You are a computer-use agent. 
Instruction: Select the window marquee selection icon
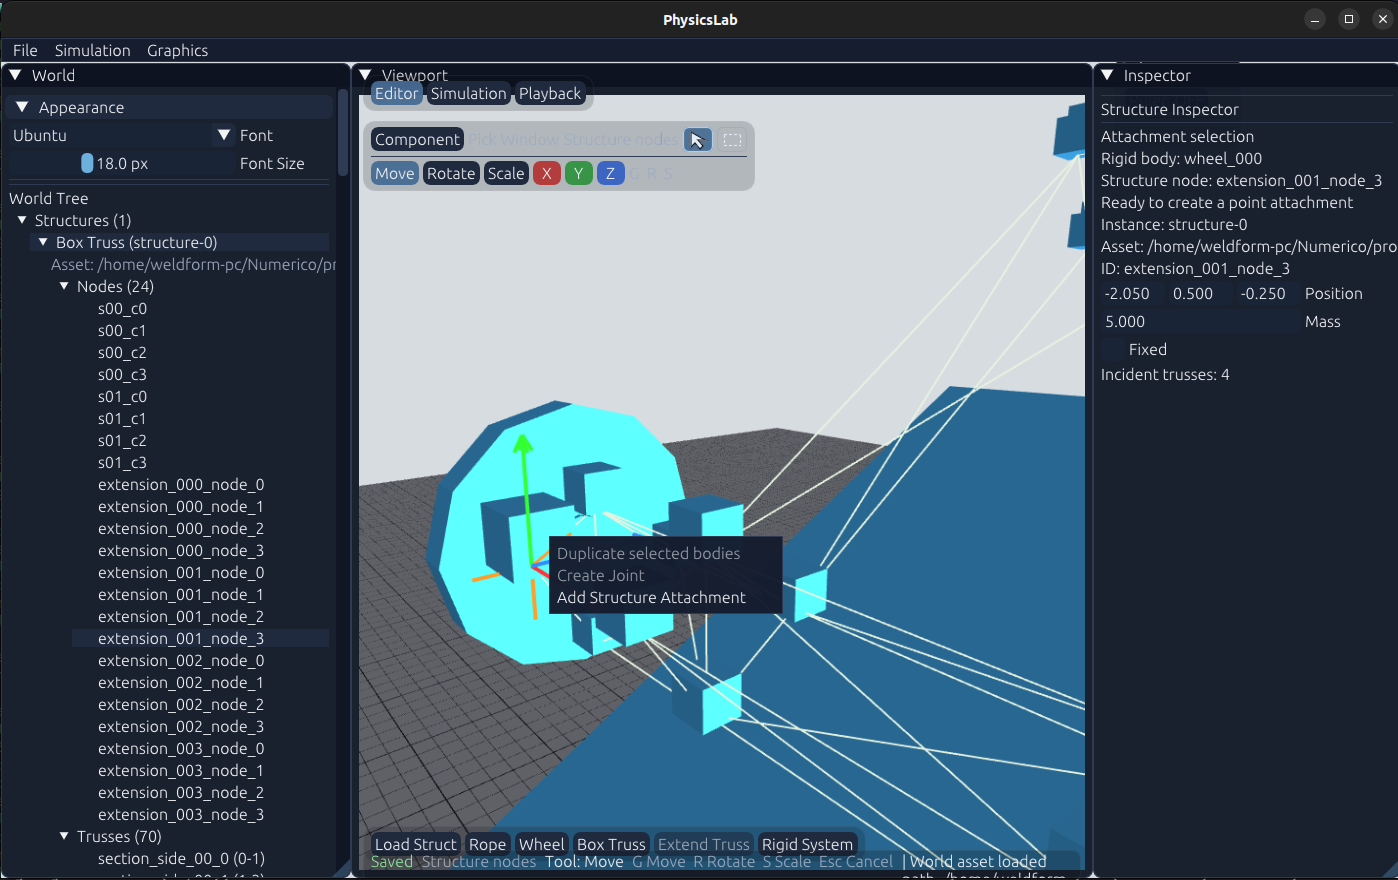(732, 140)
